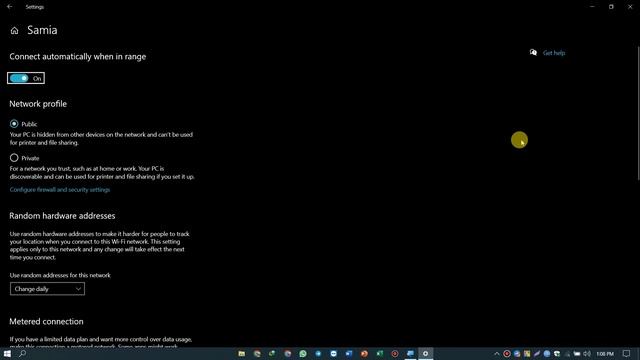640x360 pixels.
Task: Click the Samia network title
Action: 42,30
